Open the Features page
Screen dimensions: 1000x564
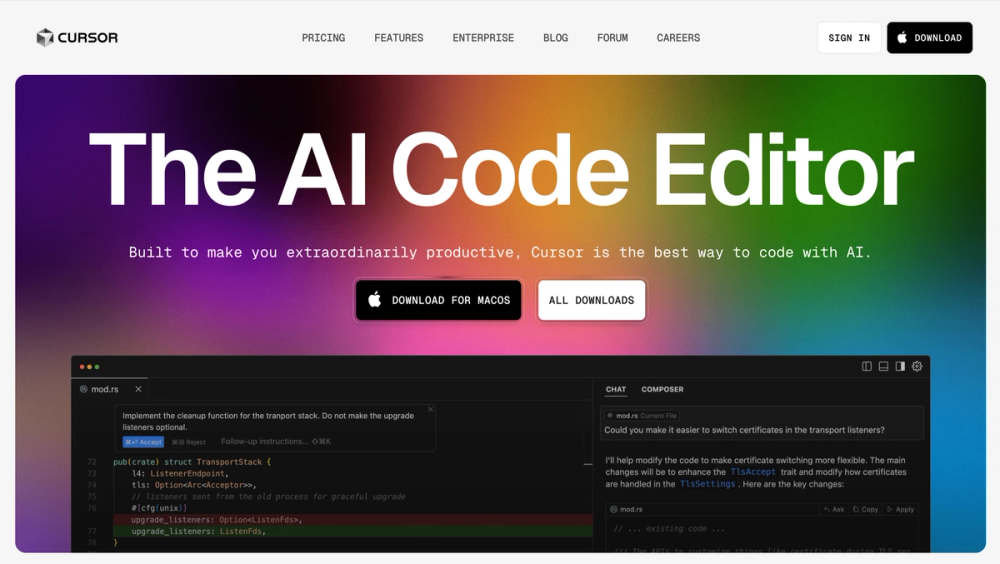click(399, 38)
